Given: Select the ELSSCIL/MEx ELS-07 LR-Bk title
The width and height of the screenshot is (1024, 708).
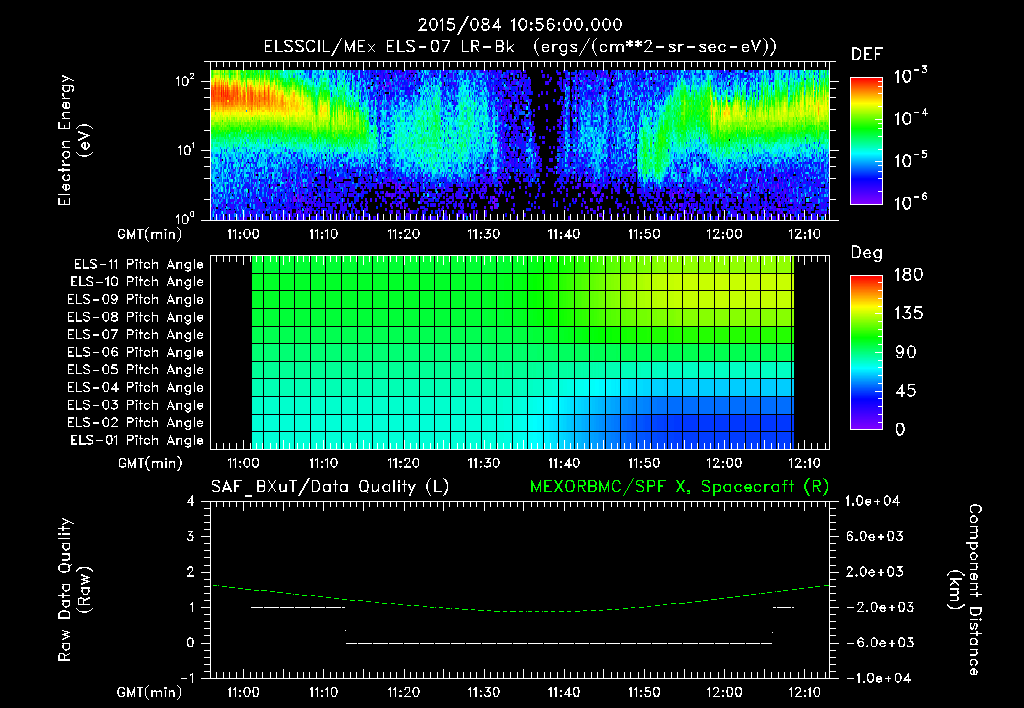Looking at the screenshot, I should pyautogui.click(x=389, y=47).
